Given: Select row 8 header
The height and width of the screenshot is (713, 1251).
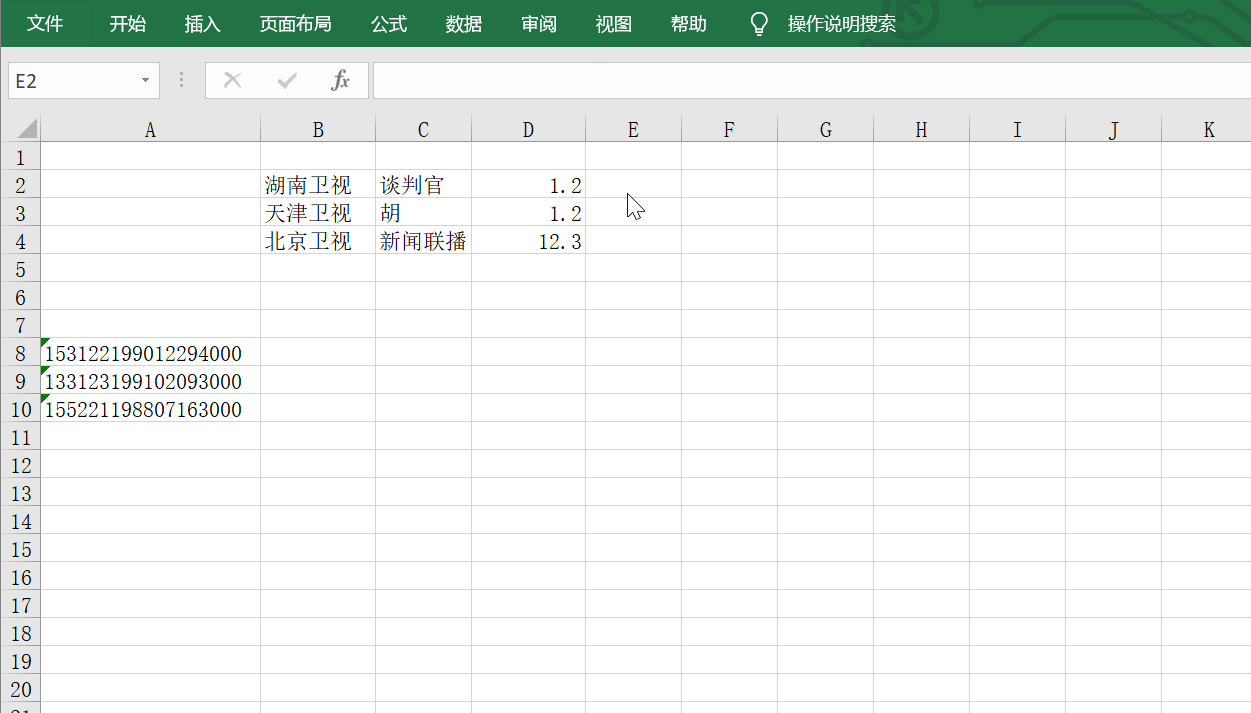Looking at the screenshot, I should tap(20, 353).
